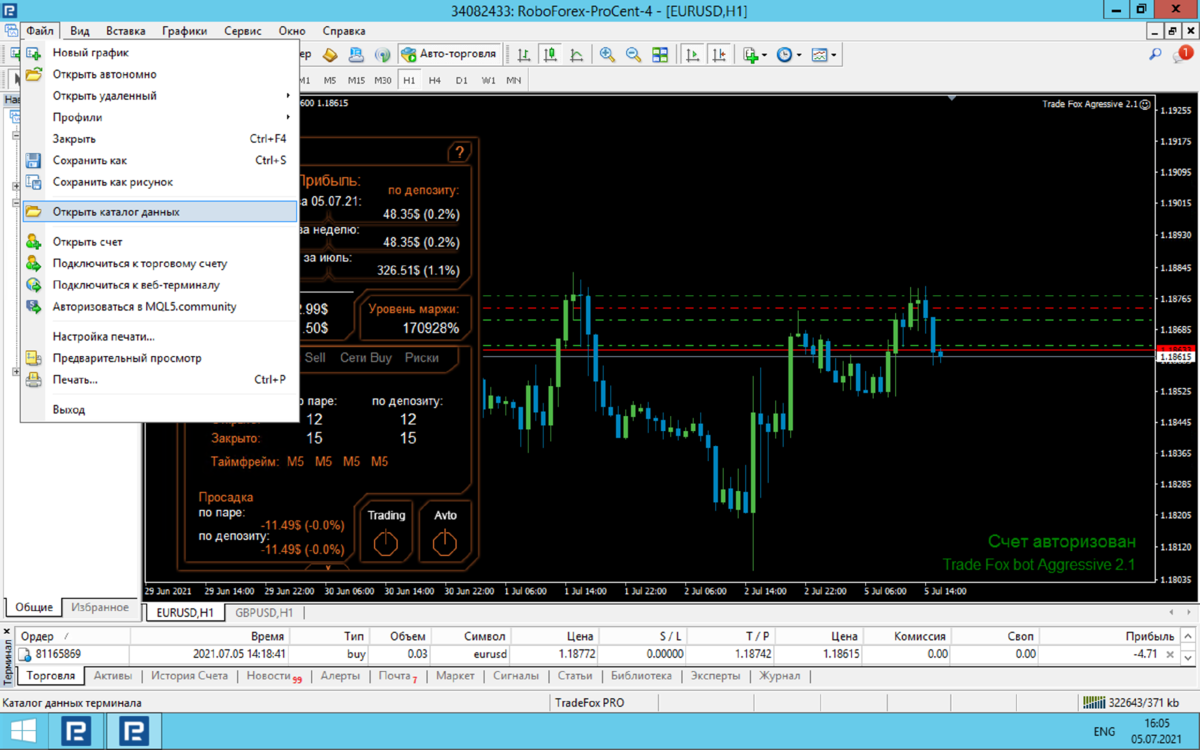Click the ENG language indicator in the tray

click(1103, 732)
